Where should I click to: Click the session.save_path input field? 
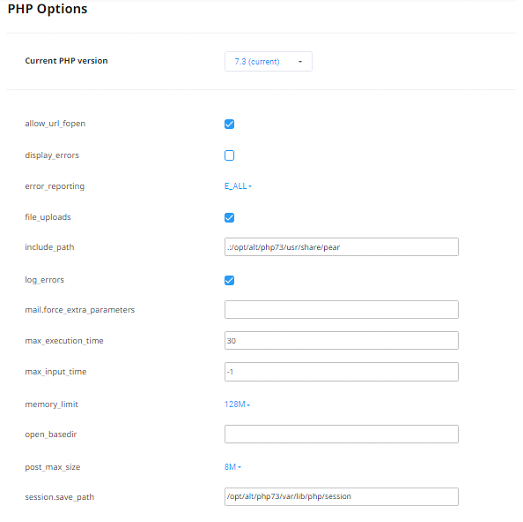pos(342,497)
